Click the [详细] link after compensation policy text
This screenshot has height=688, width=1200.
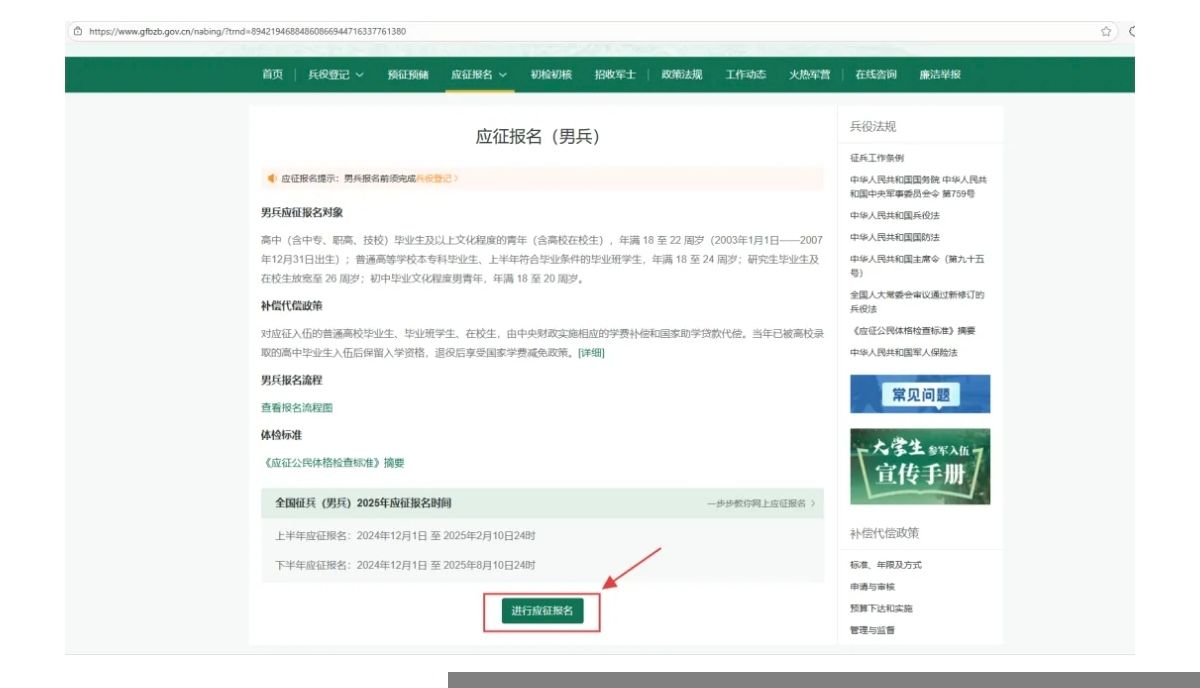[591, 353]
